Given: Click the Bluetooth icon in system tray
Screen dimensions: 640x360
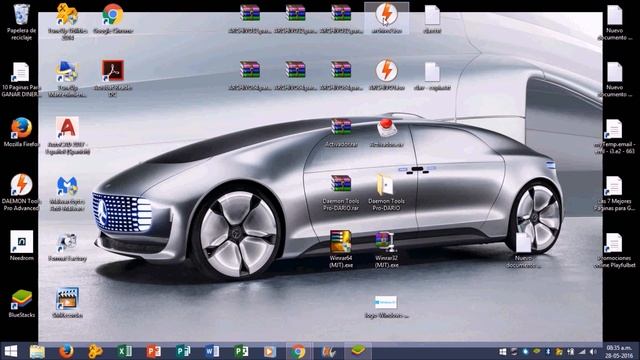Looking at the screenshot, I should pos(548,352).
